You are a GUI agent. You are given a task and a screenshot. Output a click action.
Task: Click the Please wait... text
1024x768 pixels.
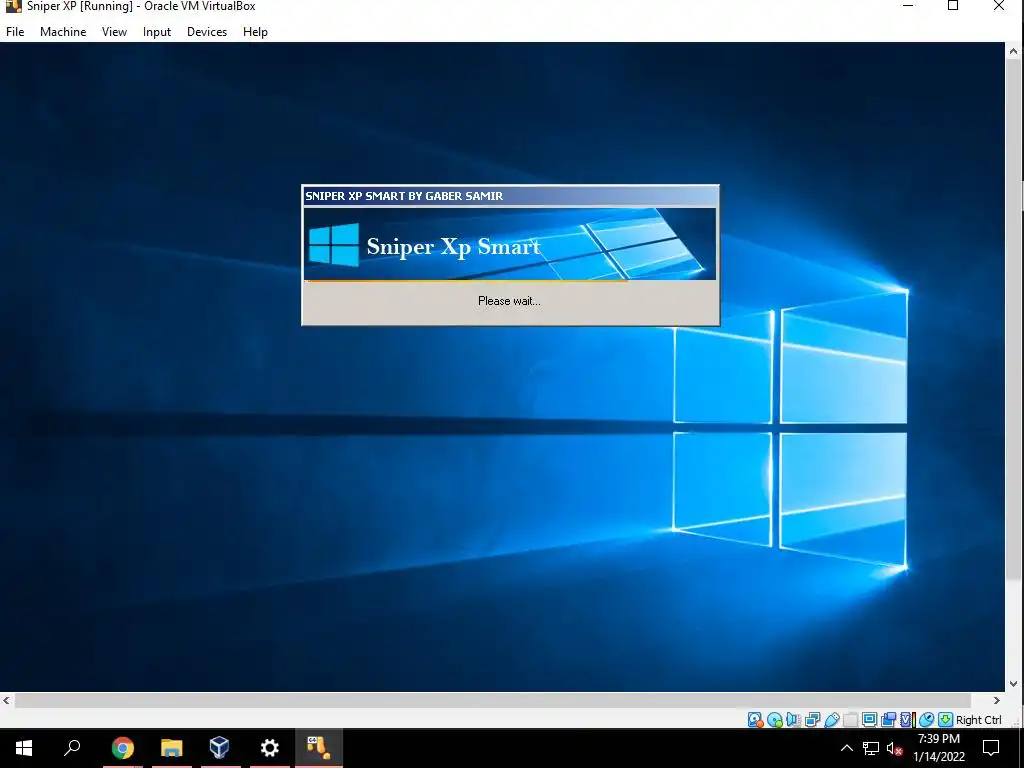point(509,301)
